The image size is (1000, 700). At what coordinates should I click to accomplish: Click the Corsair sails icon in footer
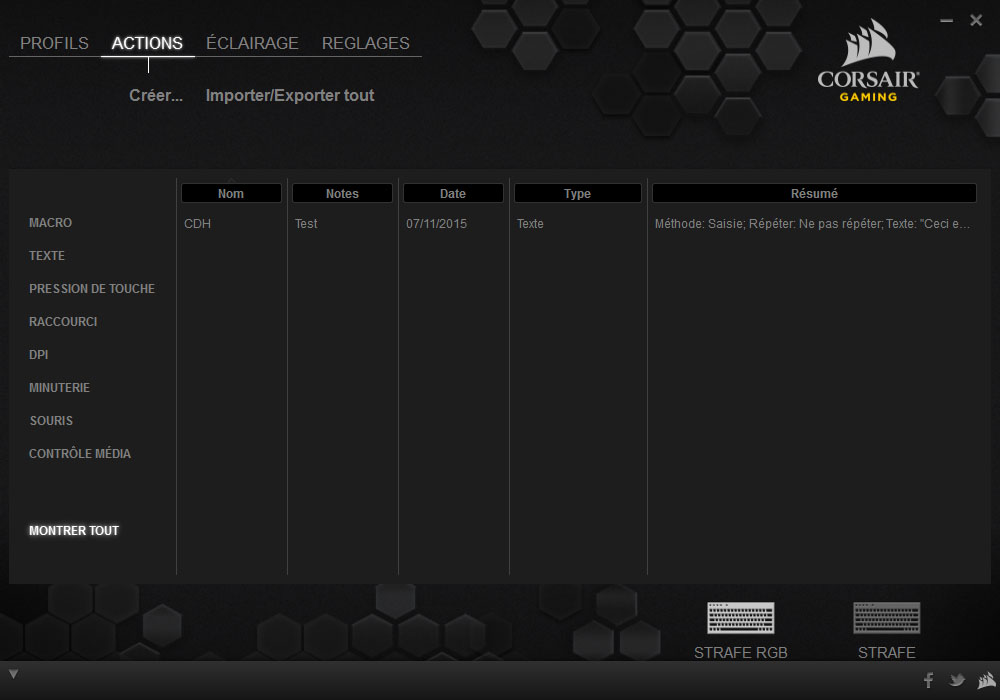click(x=986, y=681)
